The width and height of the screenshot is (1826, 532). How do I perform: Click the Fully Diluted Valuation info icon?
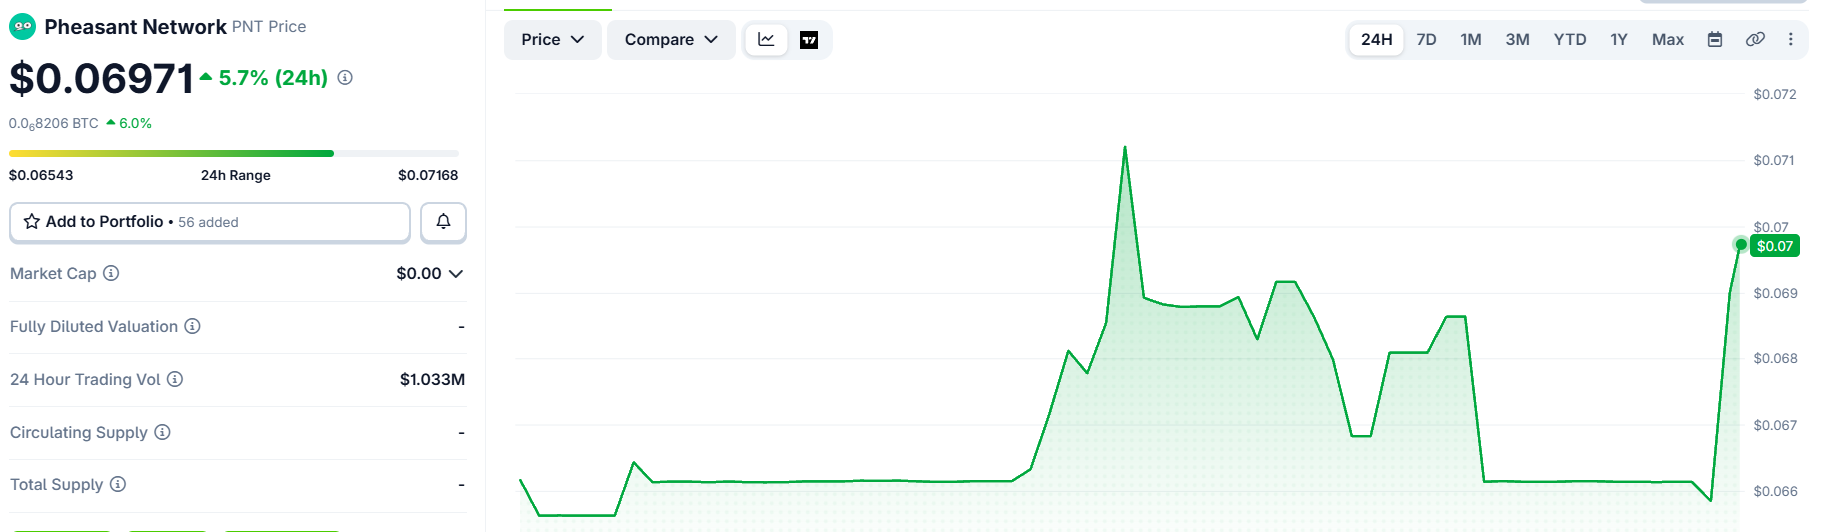pos(193,326)
